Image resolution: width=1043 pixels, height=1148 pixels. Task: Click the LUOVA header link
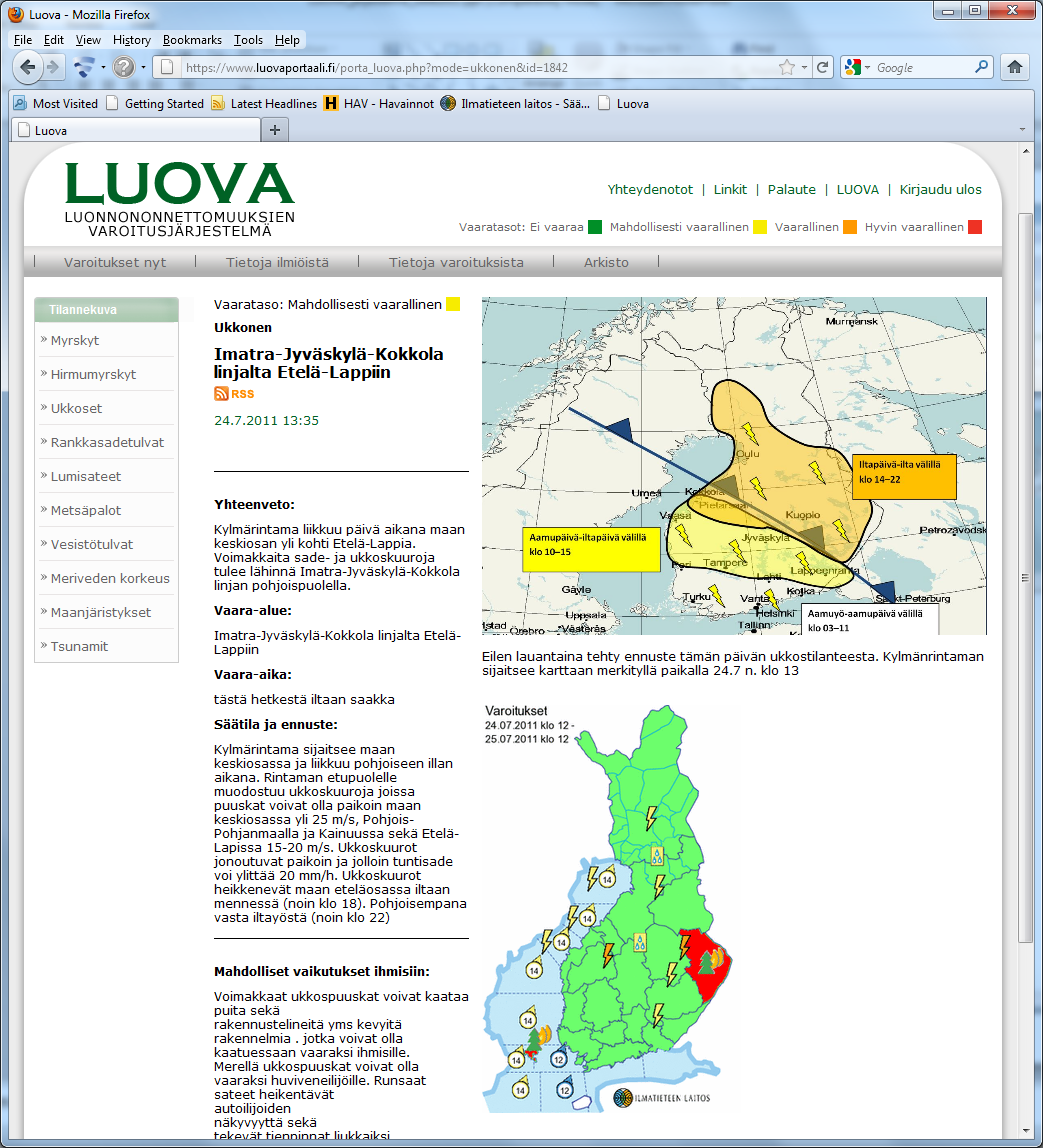pyautogui.click(x=857, y=189)
